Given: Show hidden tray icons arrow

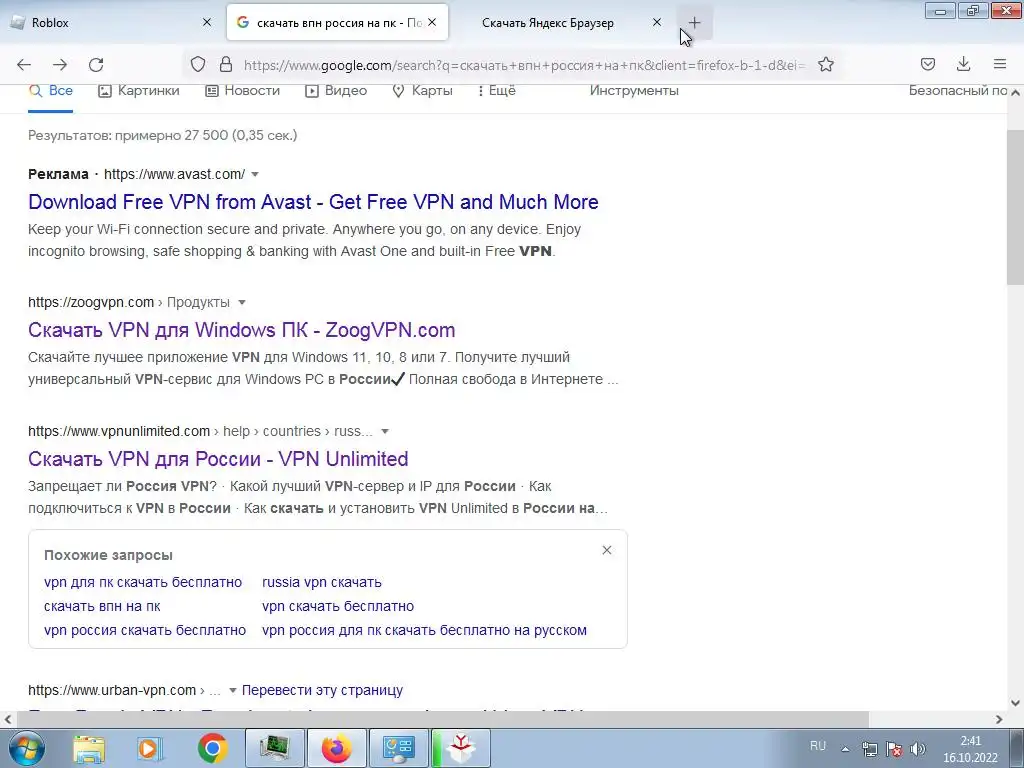Looking at the screenshot, I should pos(845,749).
